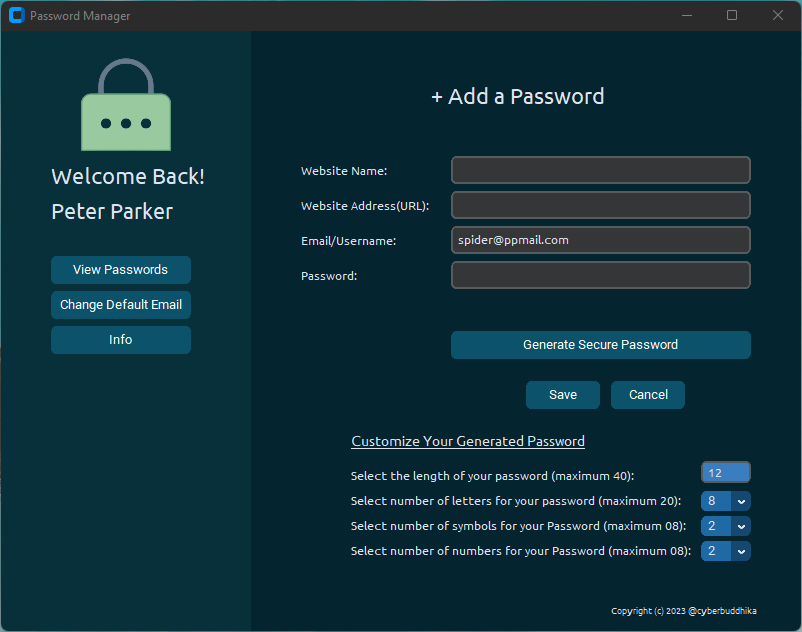Screen dimensions: 802x632
Task: Click the Password input field
Action: 600,275
